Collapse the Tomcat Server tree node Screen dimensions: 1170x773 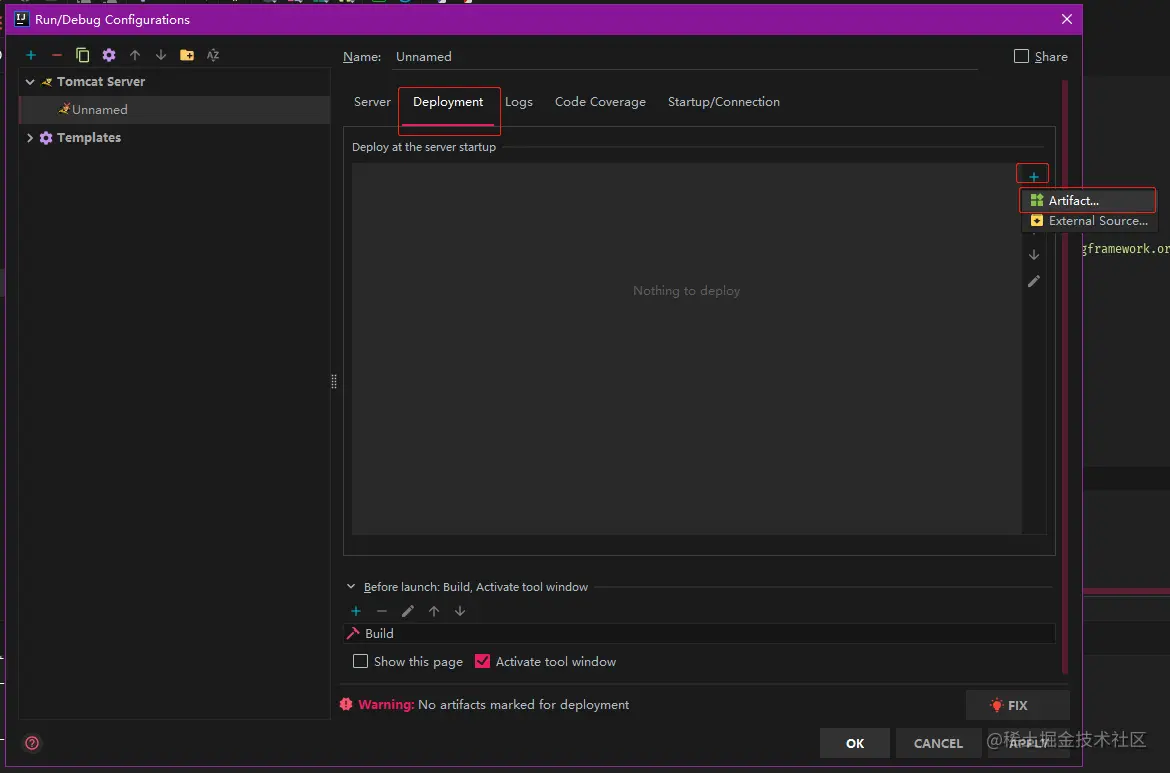tap(30, 82)
